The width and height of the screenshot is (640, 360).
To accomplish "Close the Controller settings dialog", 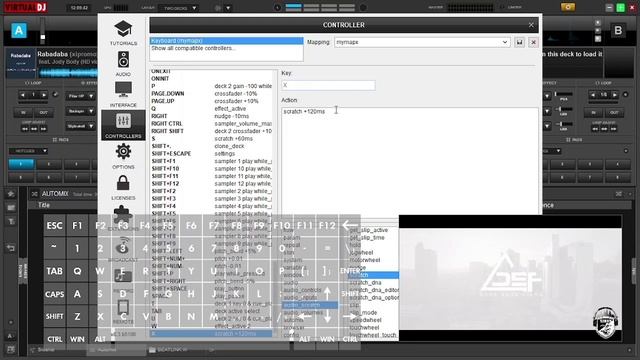I will pos(531,25).
